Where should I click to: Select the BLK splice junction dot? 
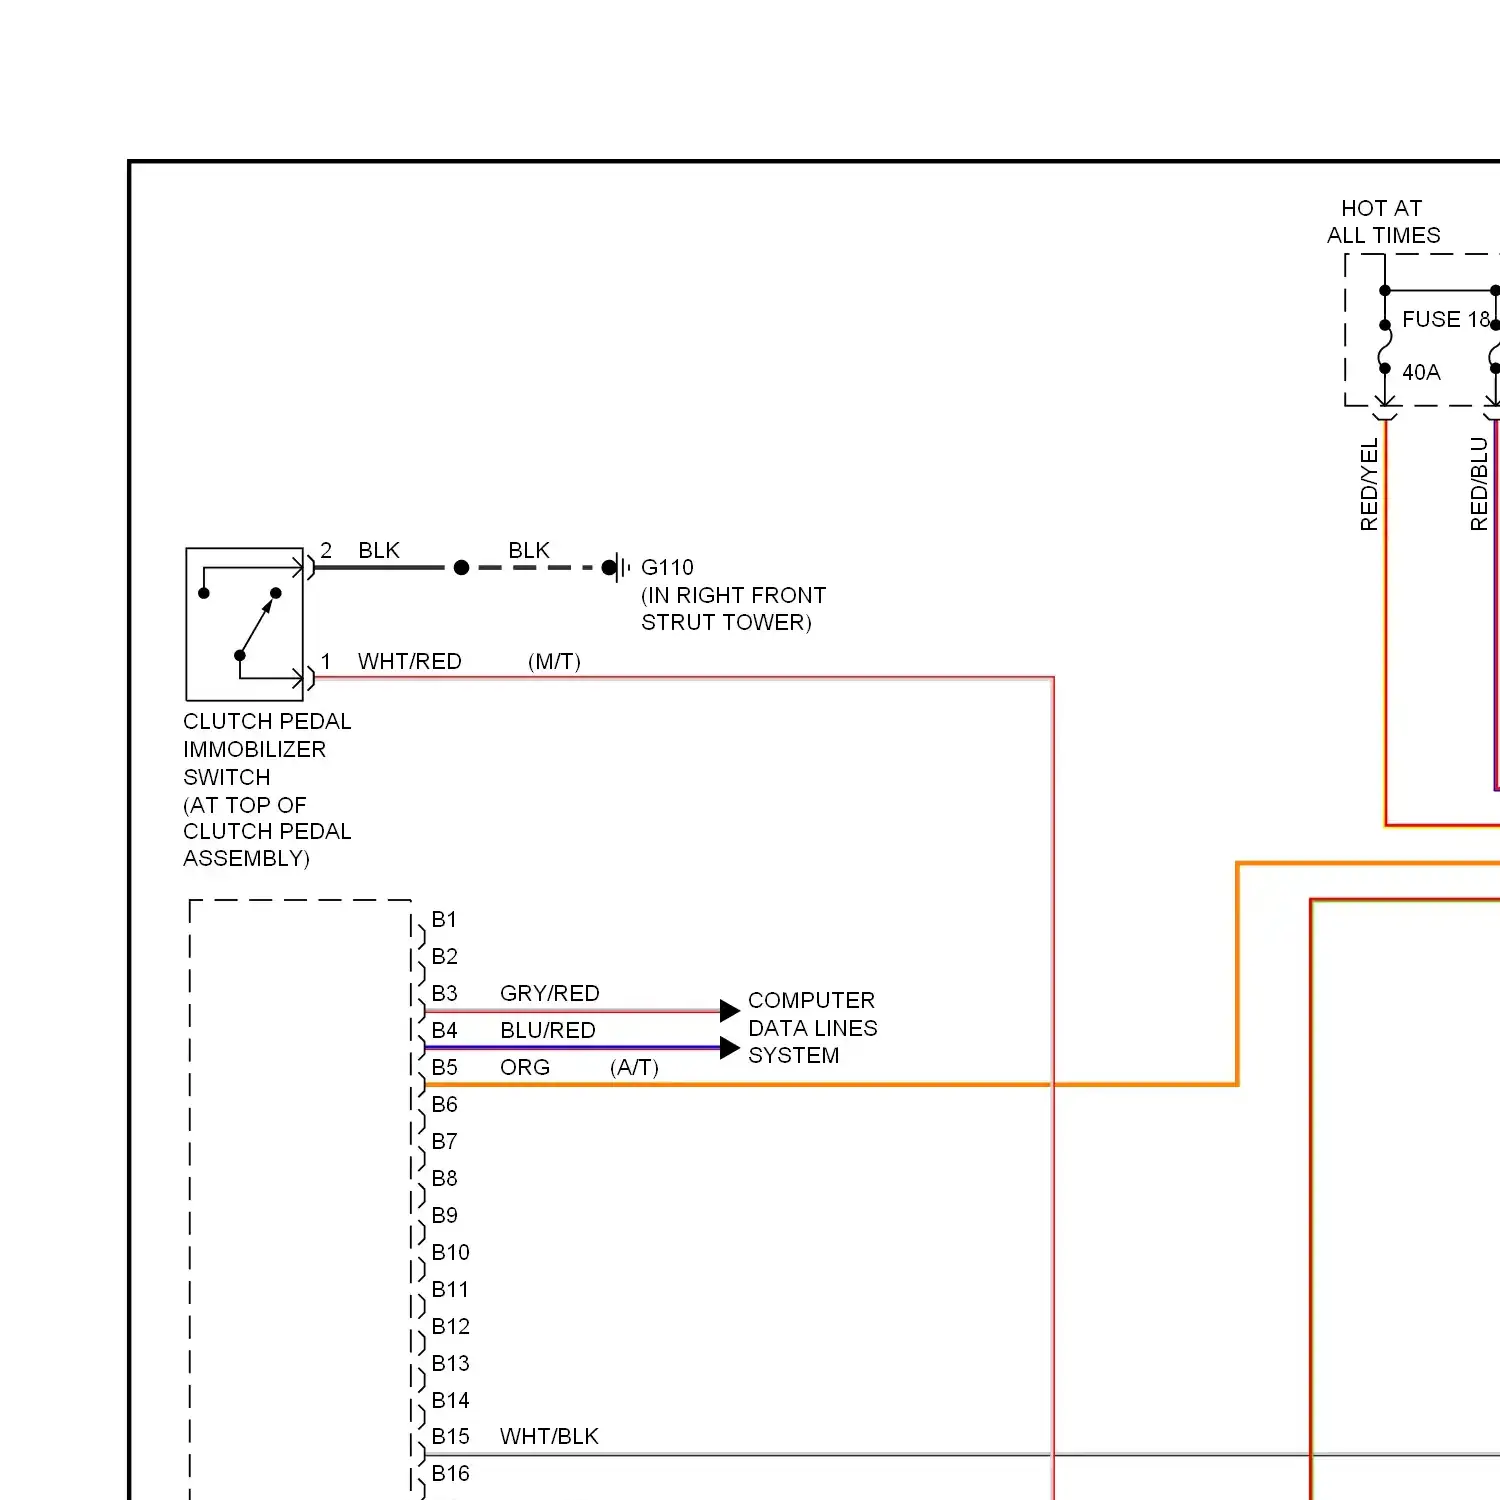point(461,568)
